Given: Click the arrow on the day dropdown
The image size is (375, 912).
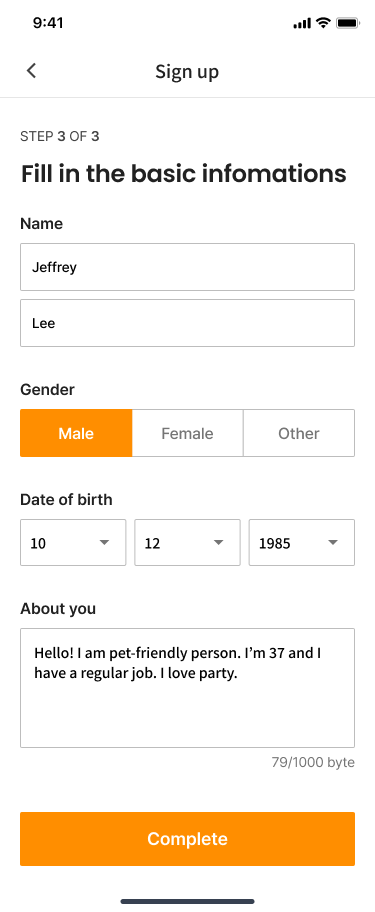Looking at the screenshot, I should (x=104, y=542).
